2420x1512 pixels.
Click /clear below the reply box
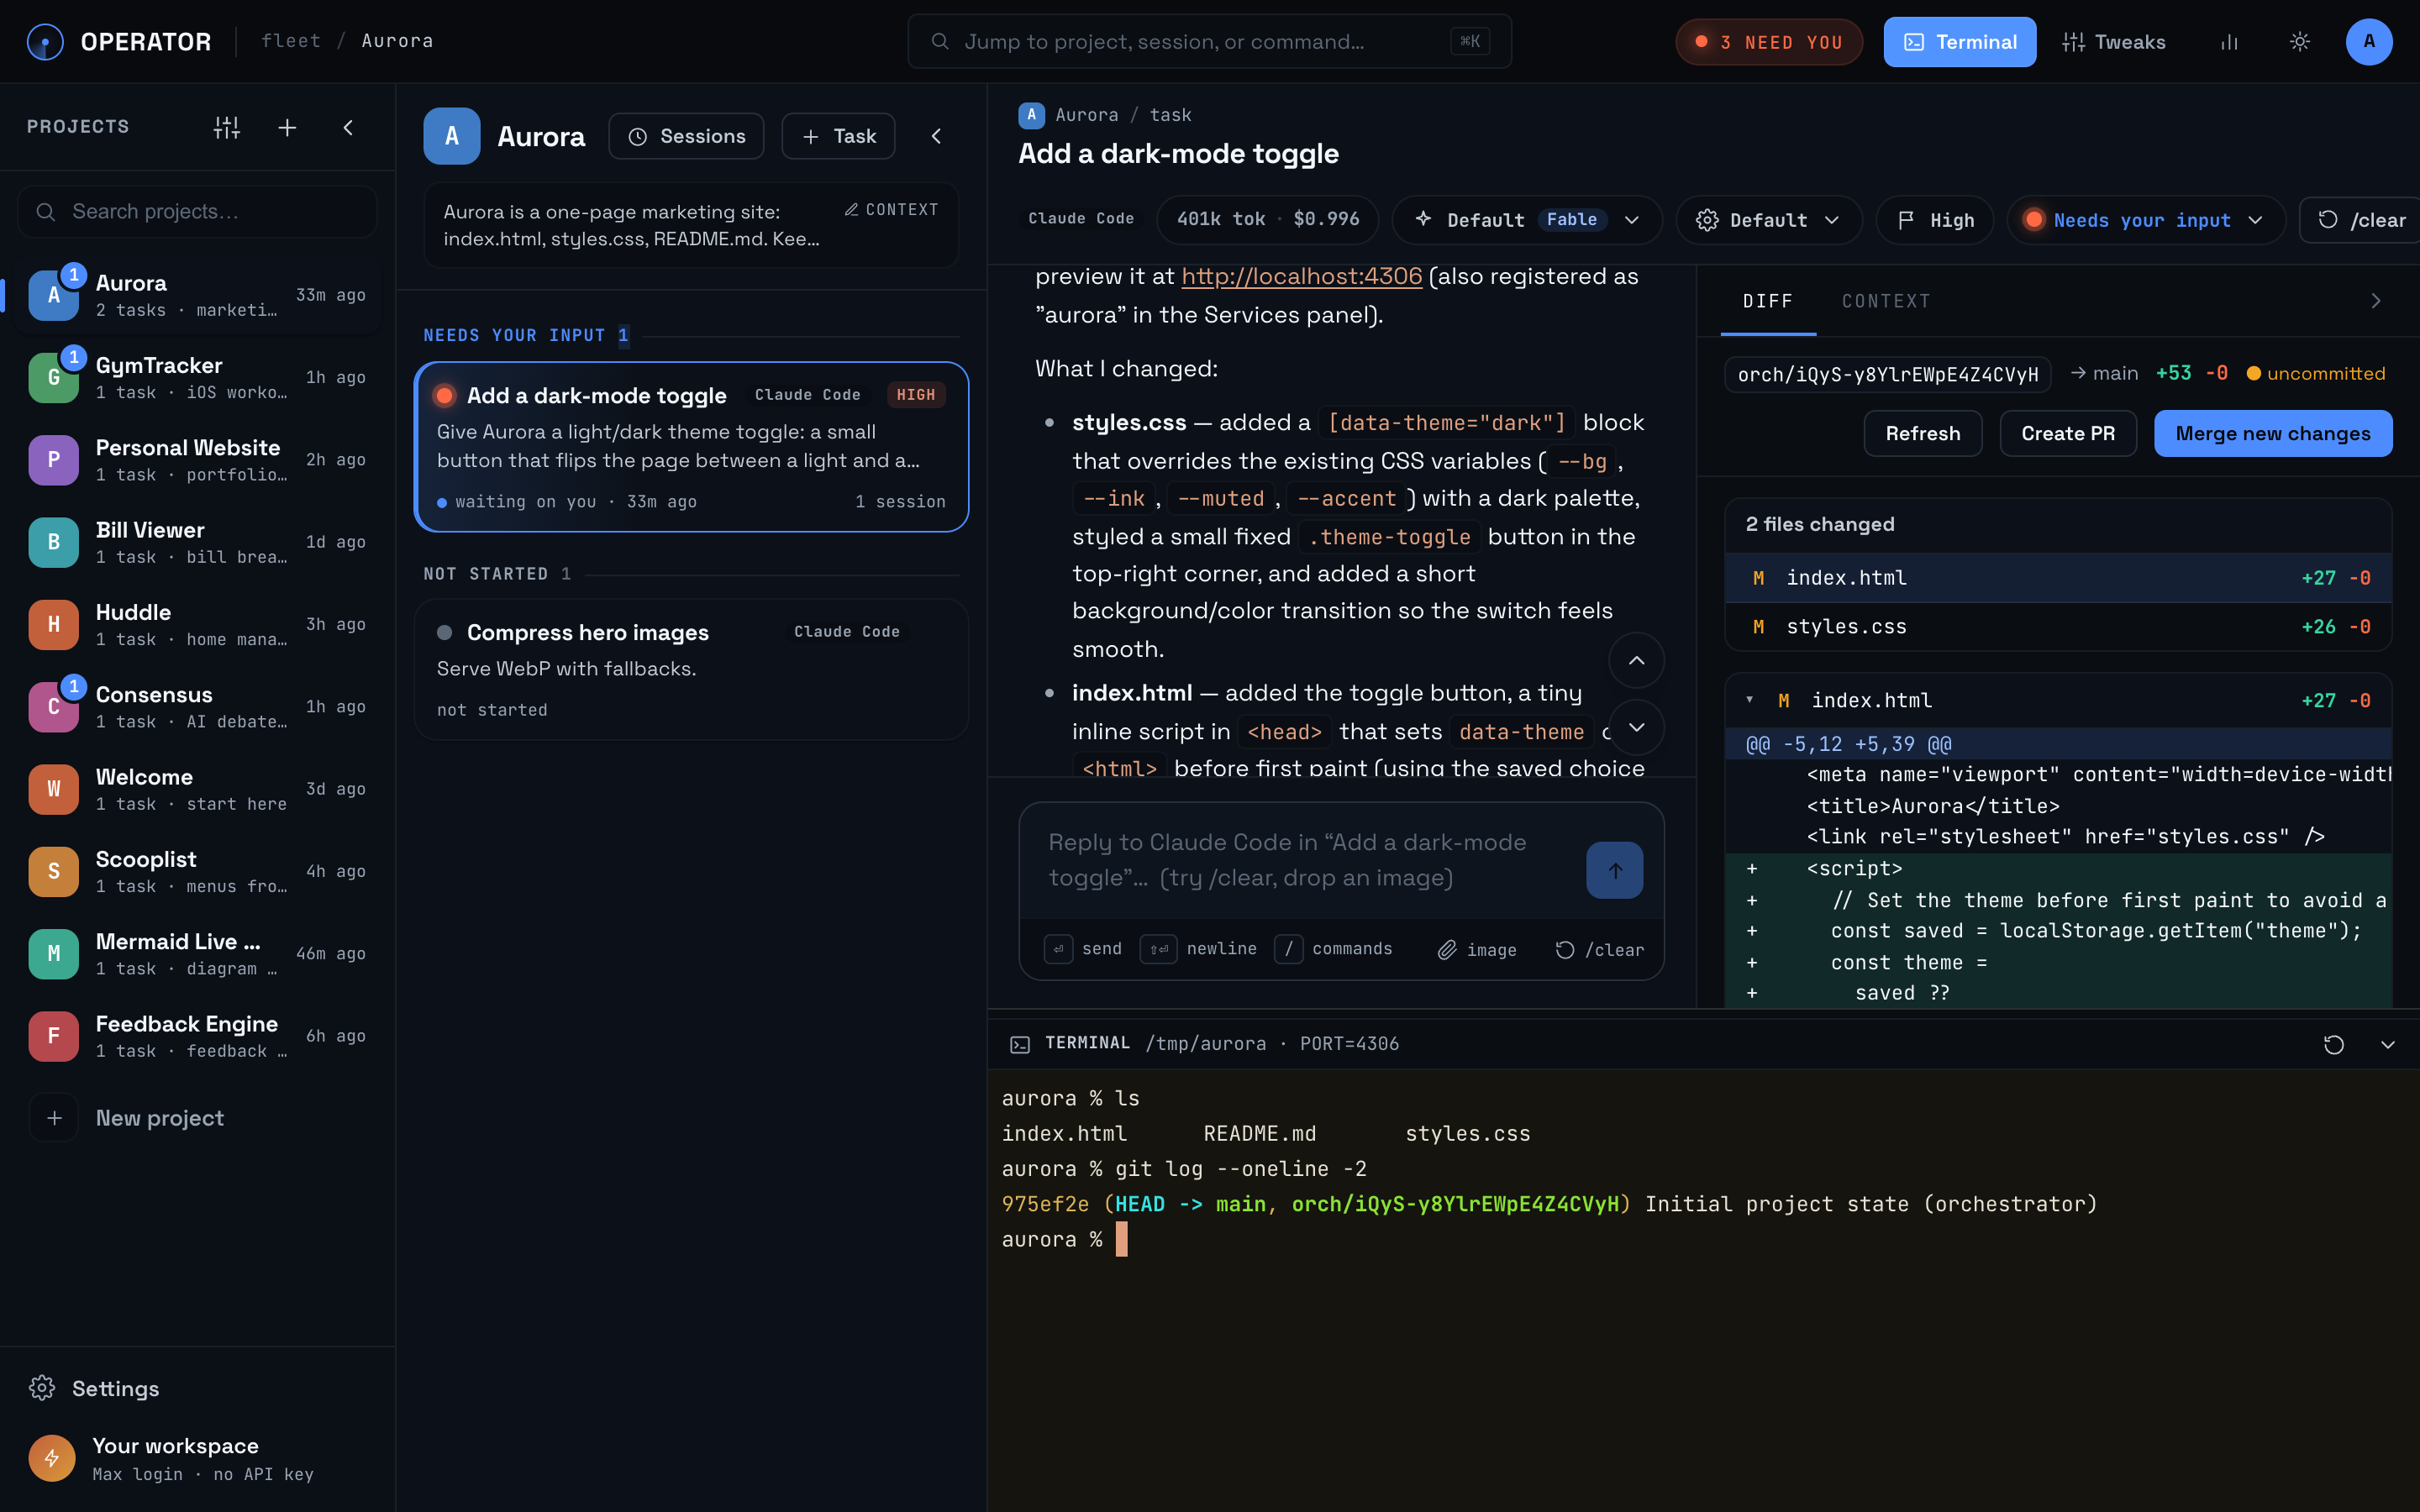[1599, 949]
